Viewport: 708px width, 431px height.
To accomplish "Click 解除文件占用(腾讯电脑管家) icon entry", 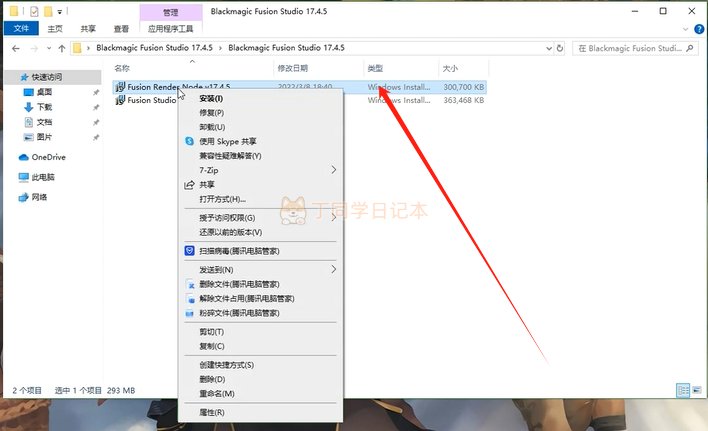I will pos(190,299).
